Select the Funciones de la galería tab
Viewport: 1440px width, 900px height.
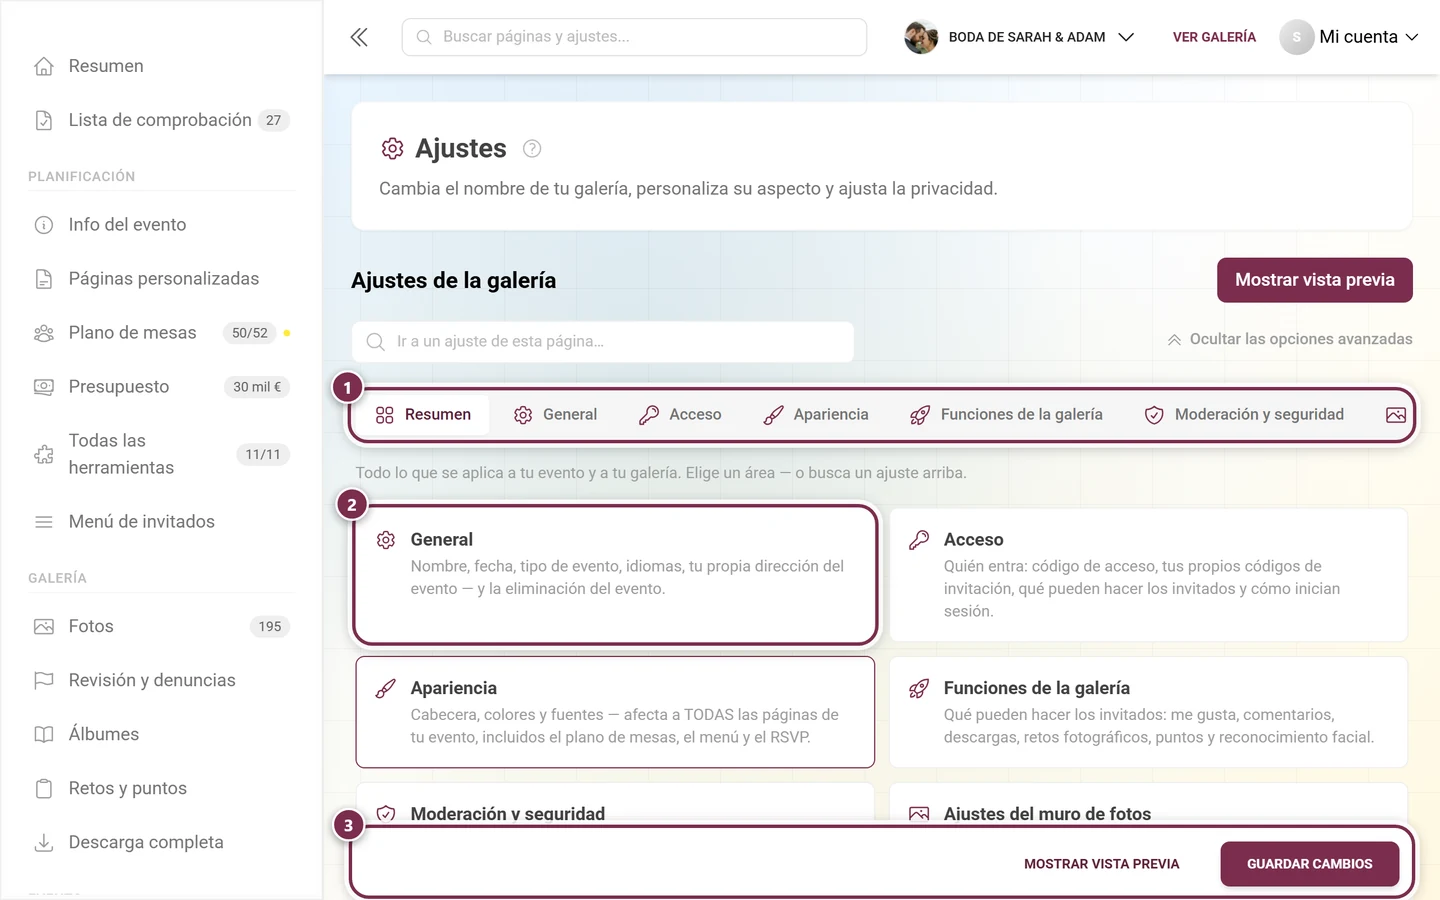tap(1006, 415)
